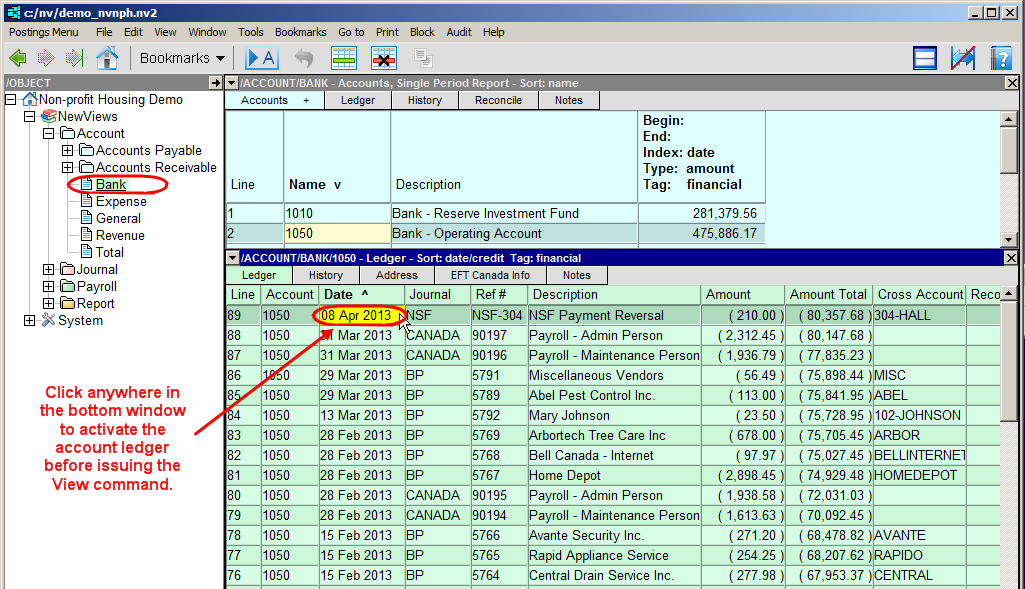Open the Bookmarks dropdown in the toolbar

pos(182,58)
